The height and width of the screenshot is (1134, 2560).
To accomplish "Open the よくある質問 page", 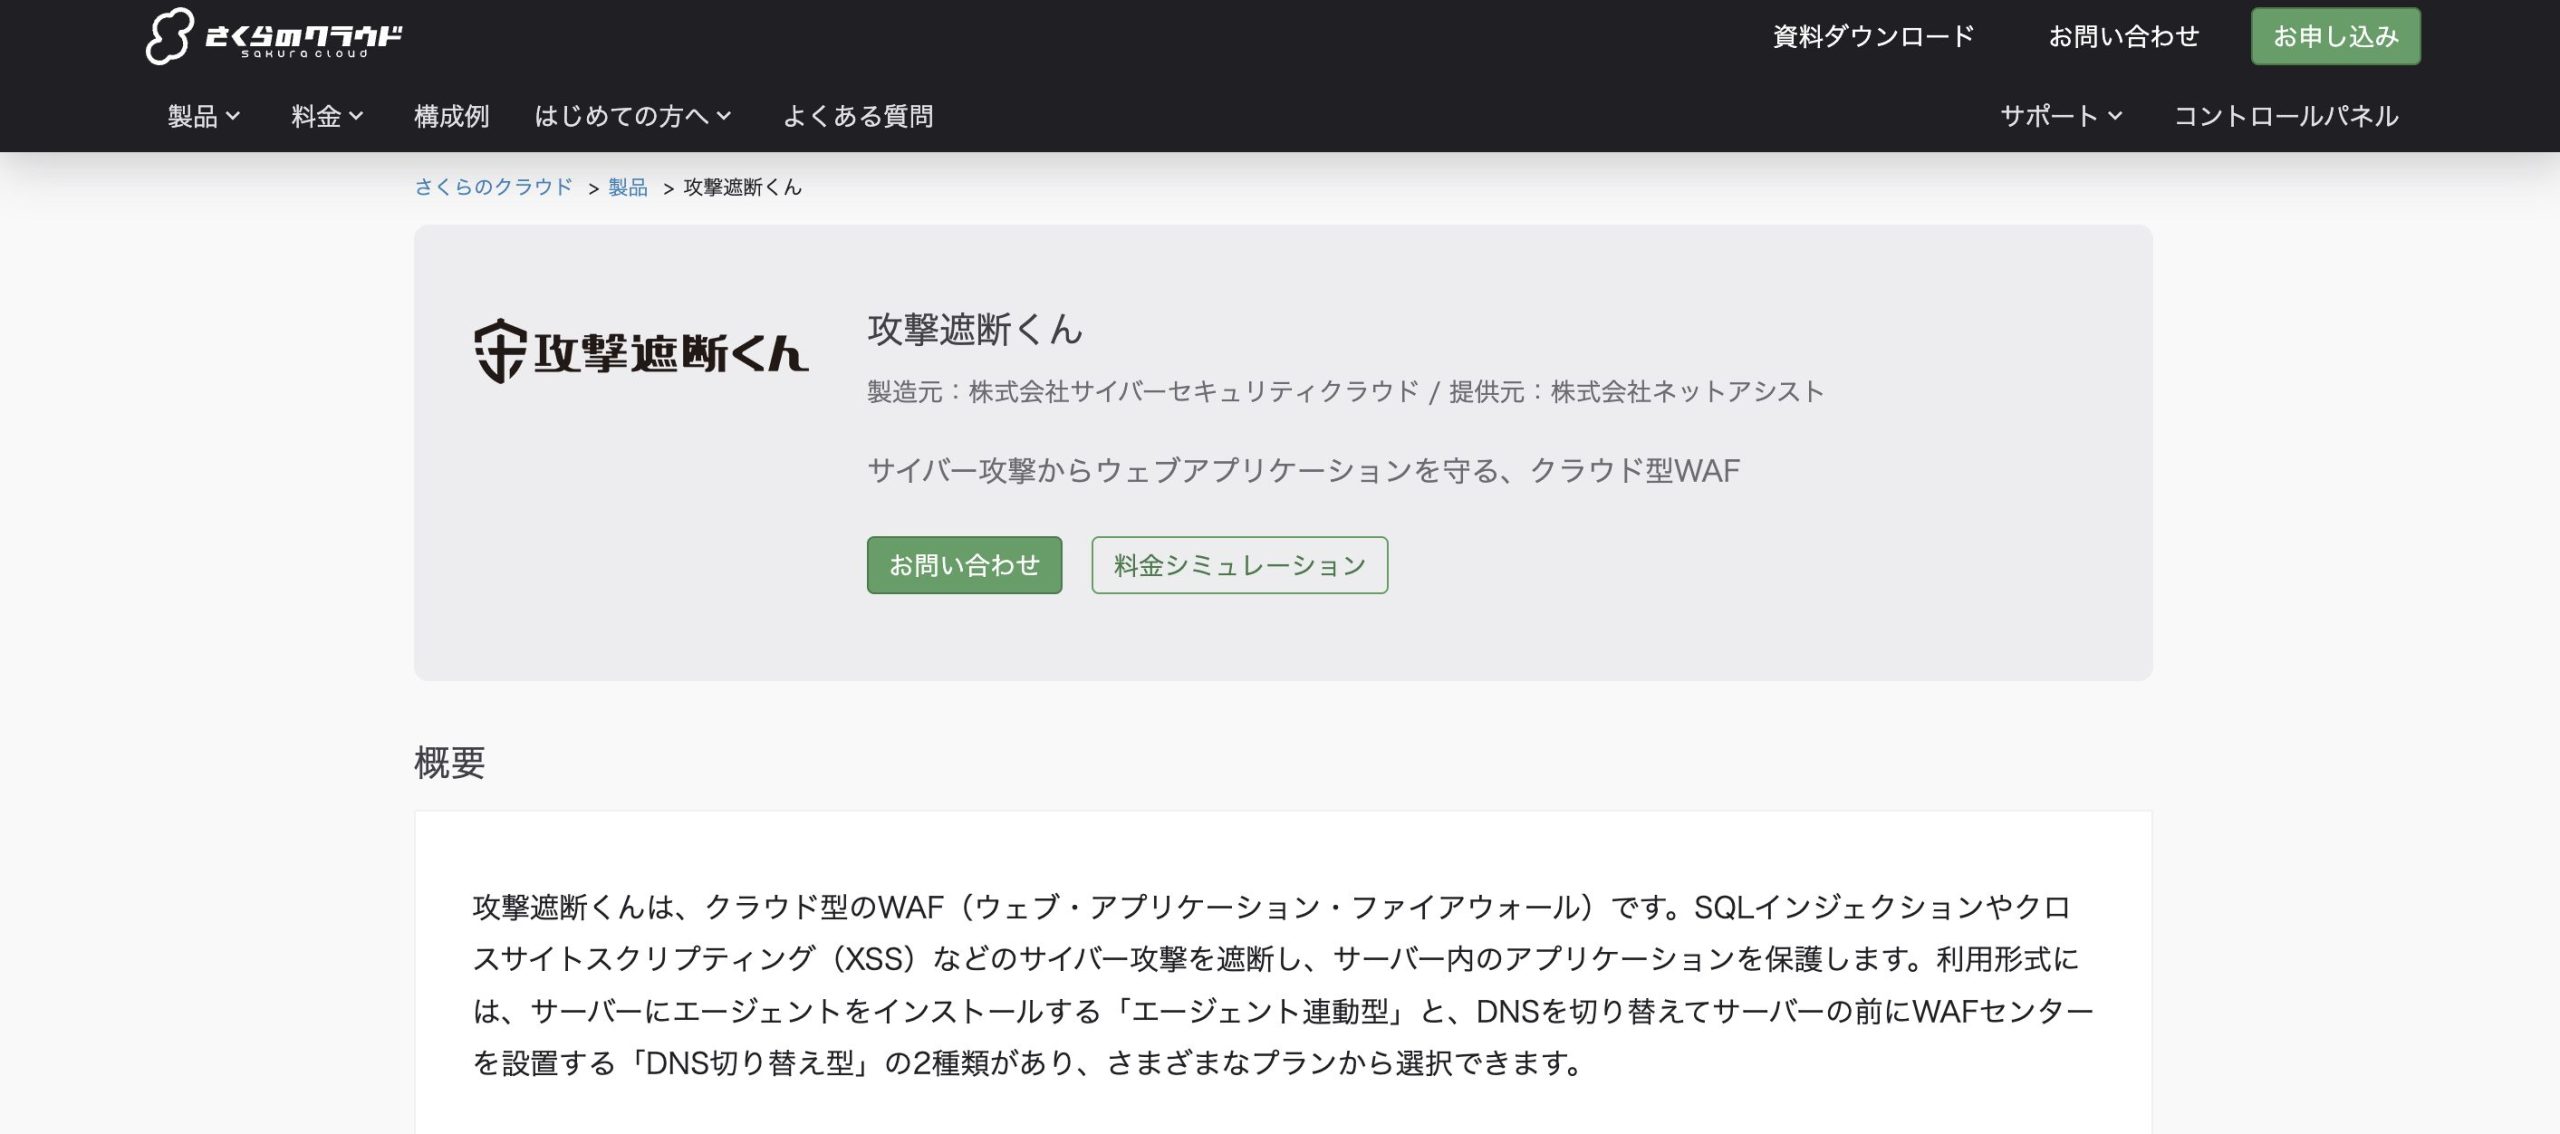I will point(858,116).
